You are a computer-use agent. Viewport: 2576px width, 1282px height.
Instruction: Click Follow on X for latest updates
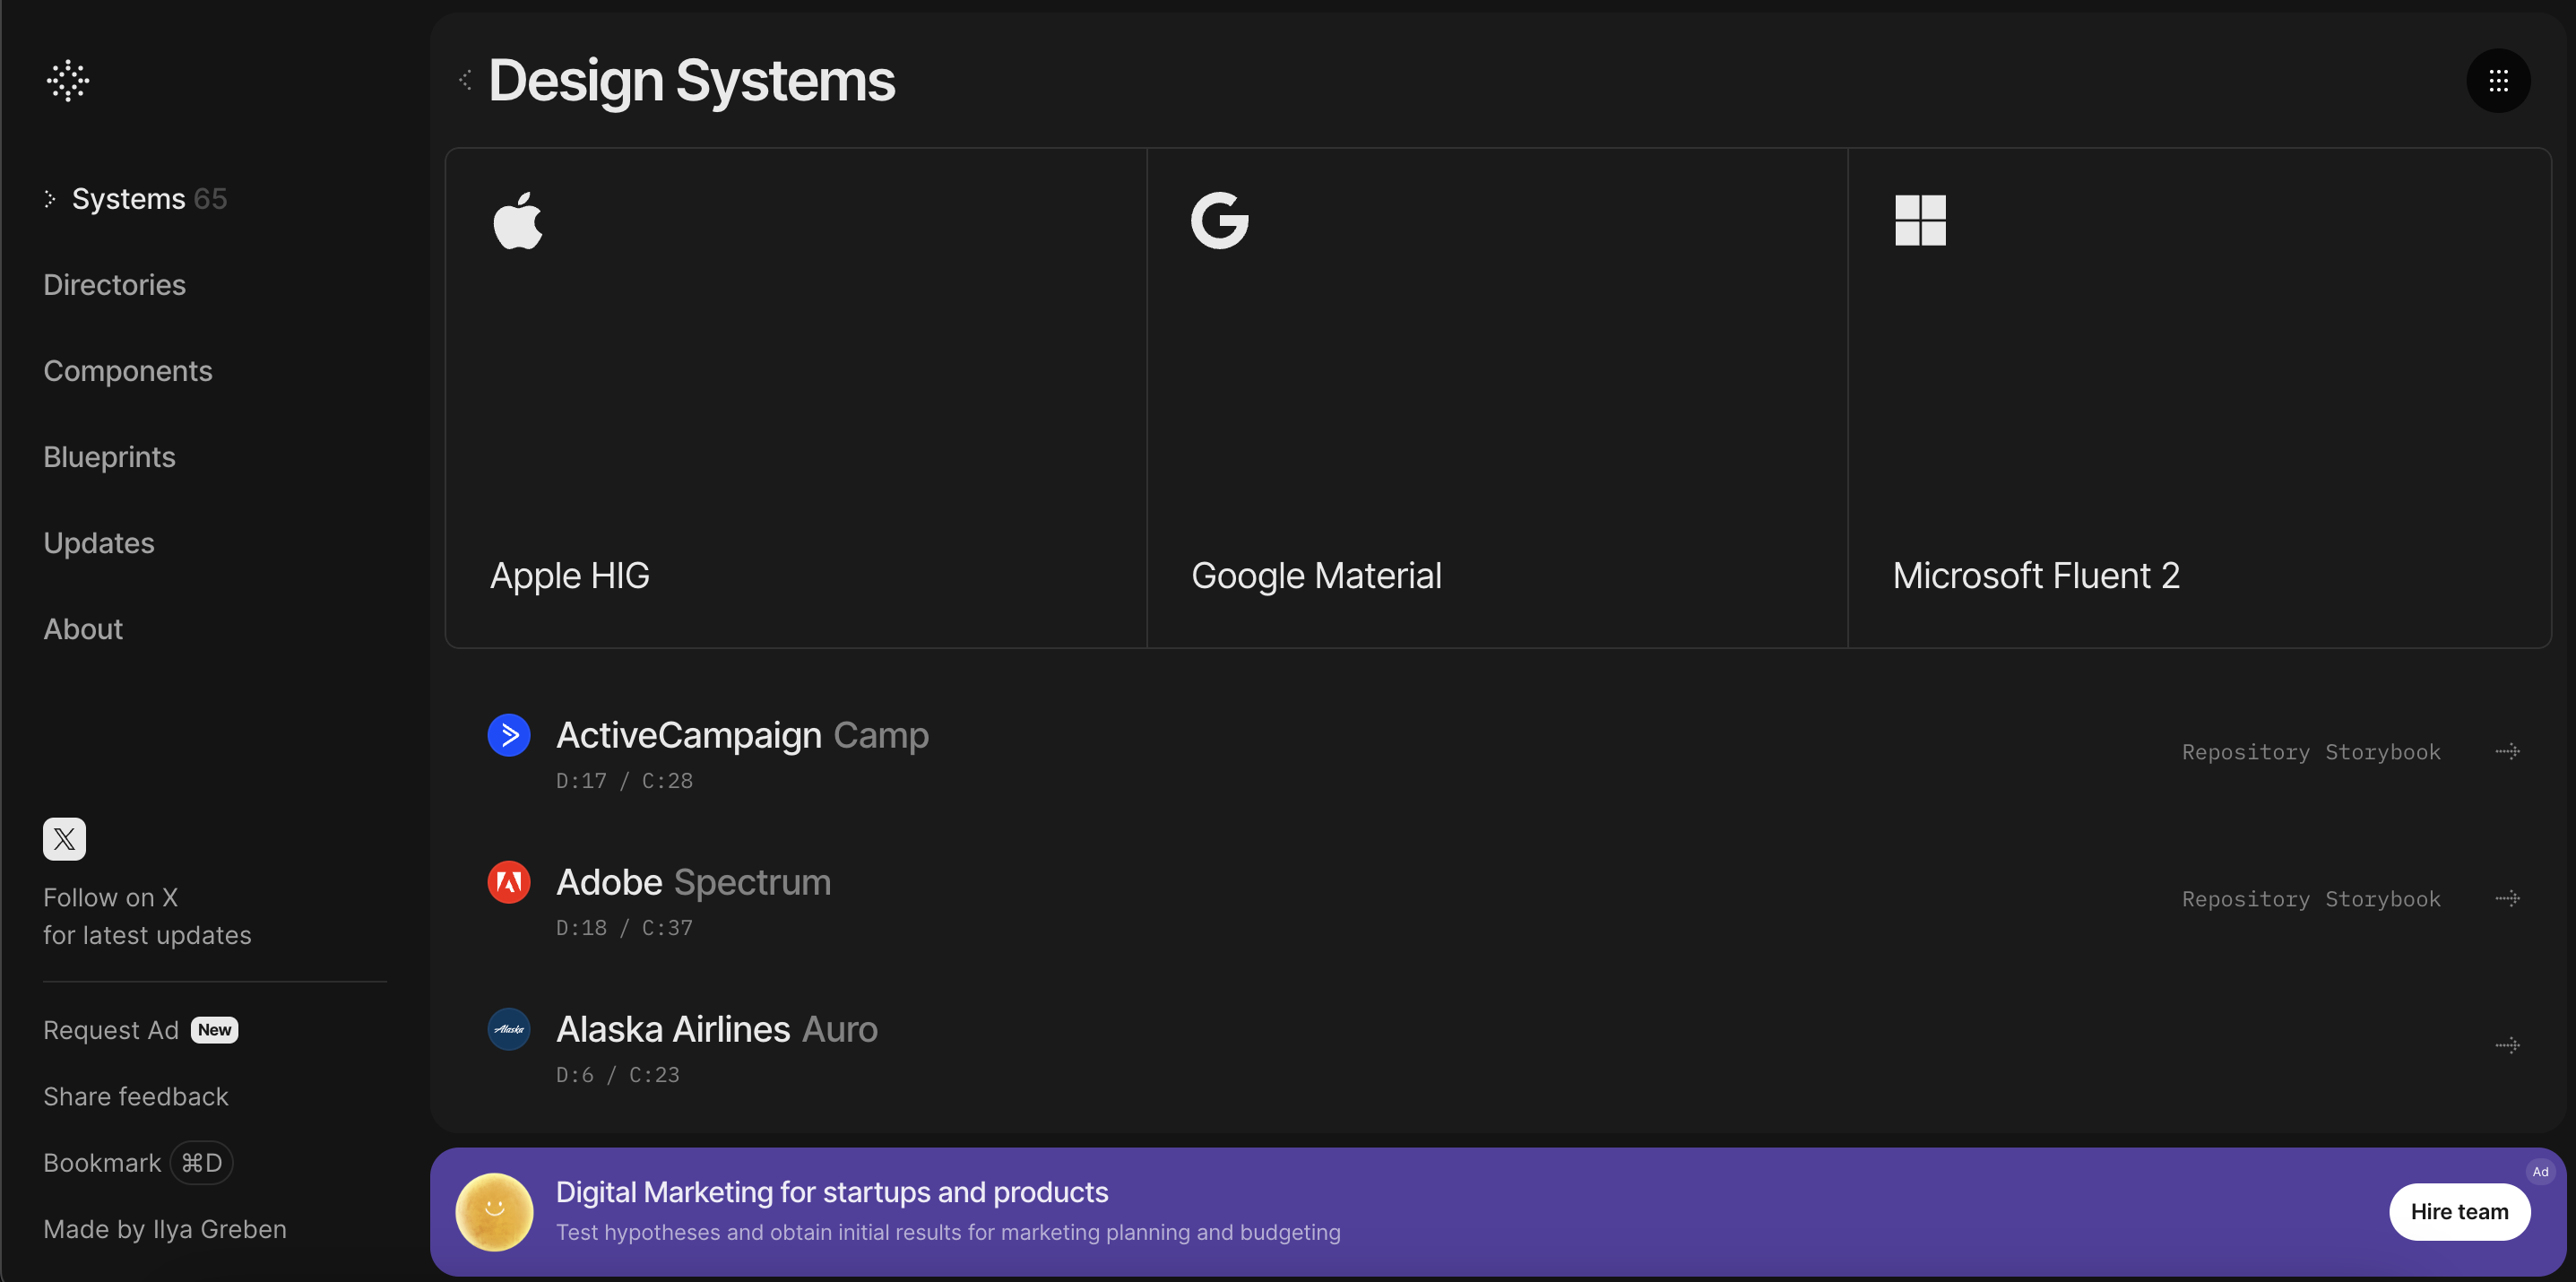pos(147,916)
